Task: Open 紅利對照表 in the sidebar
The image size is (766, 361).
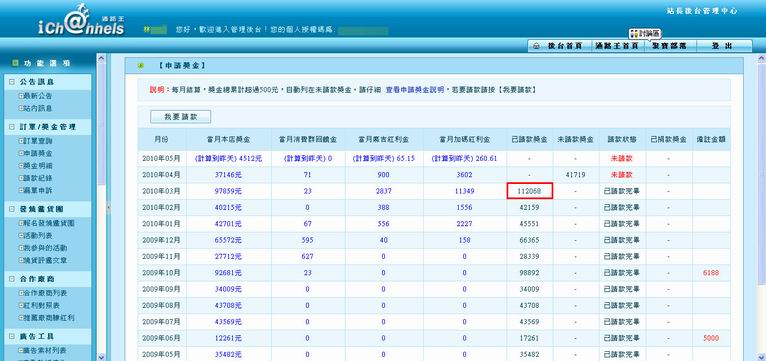Action: click(42, 305)
